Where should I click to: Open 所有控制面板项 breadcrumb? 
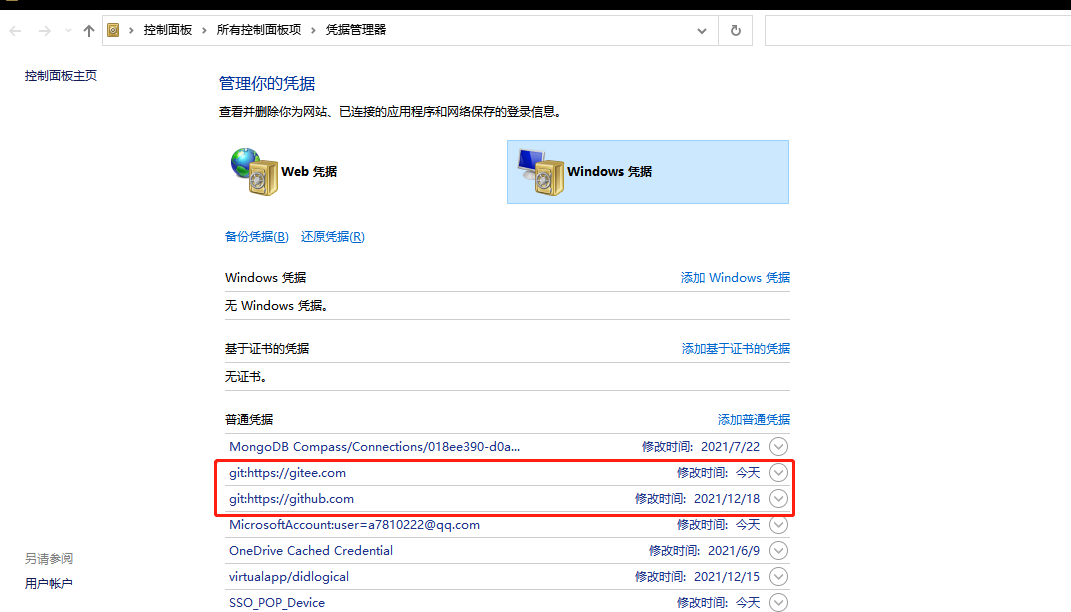tap(259, 30)
